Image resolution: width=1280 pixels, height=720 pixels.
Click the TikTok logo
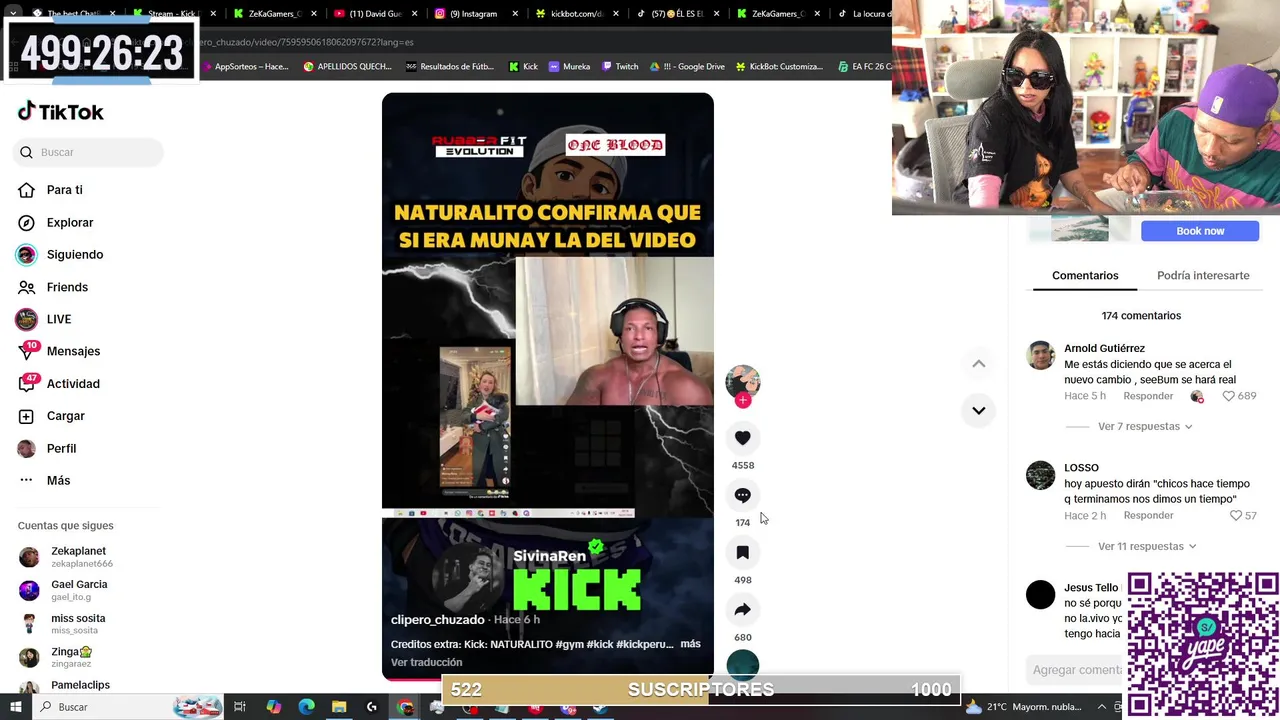[x=61, y=111]
